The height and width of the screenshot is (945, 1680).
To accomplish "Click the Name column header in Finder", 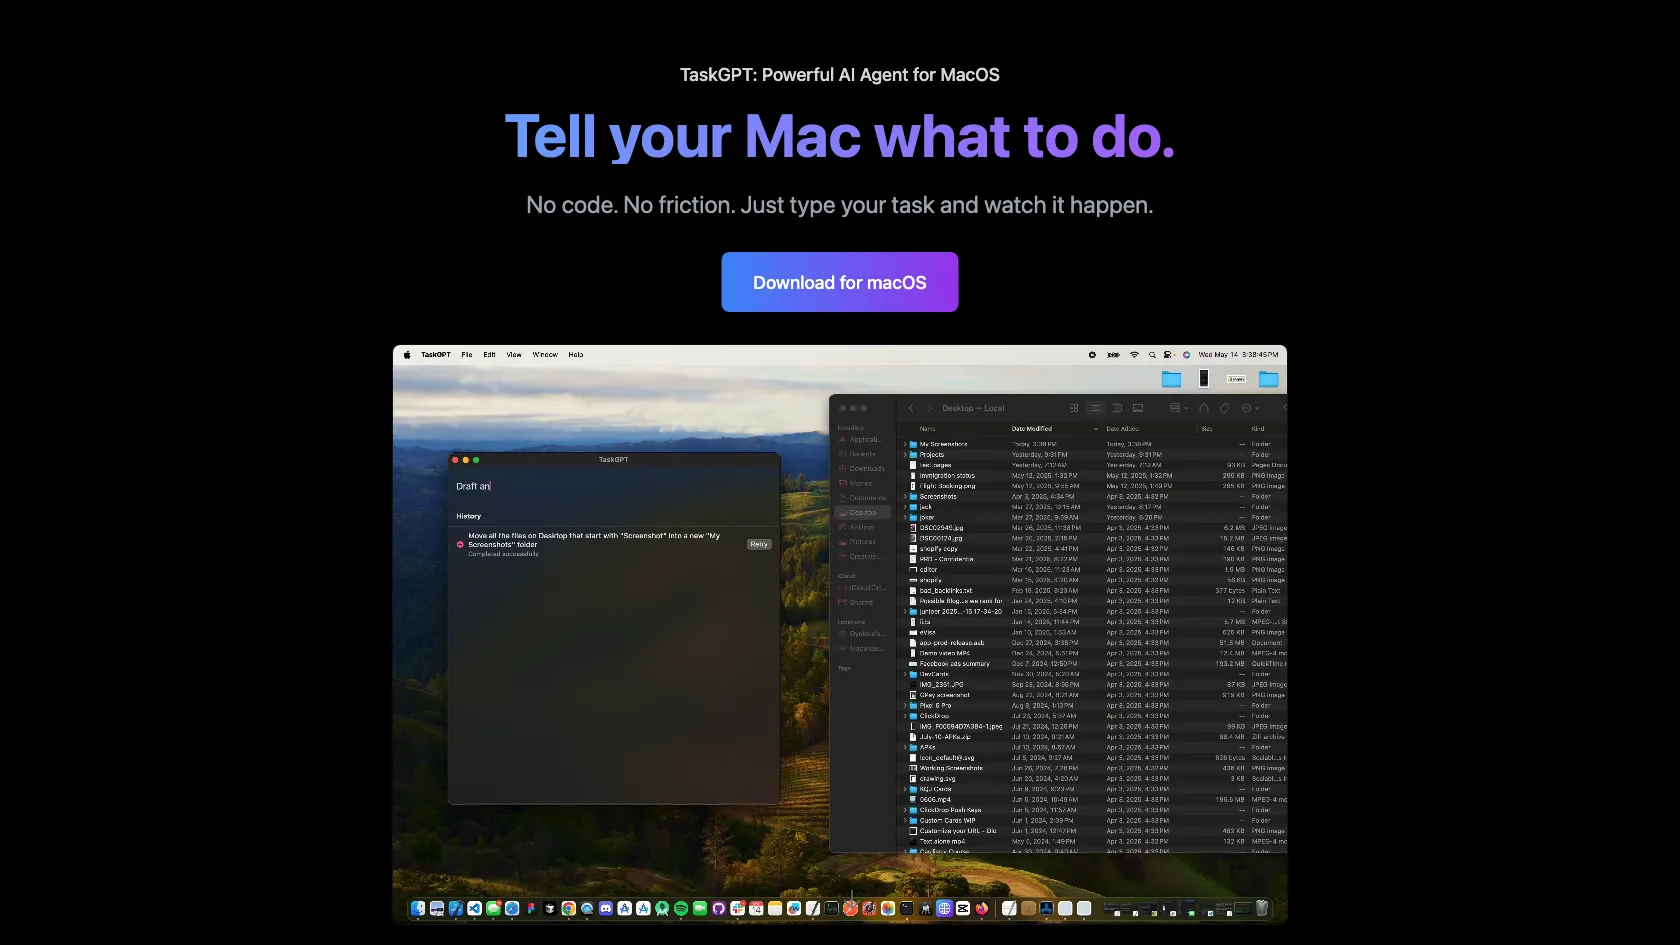I will pos(928,429).
